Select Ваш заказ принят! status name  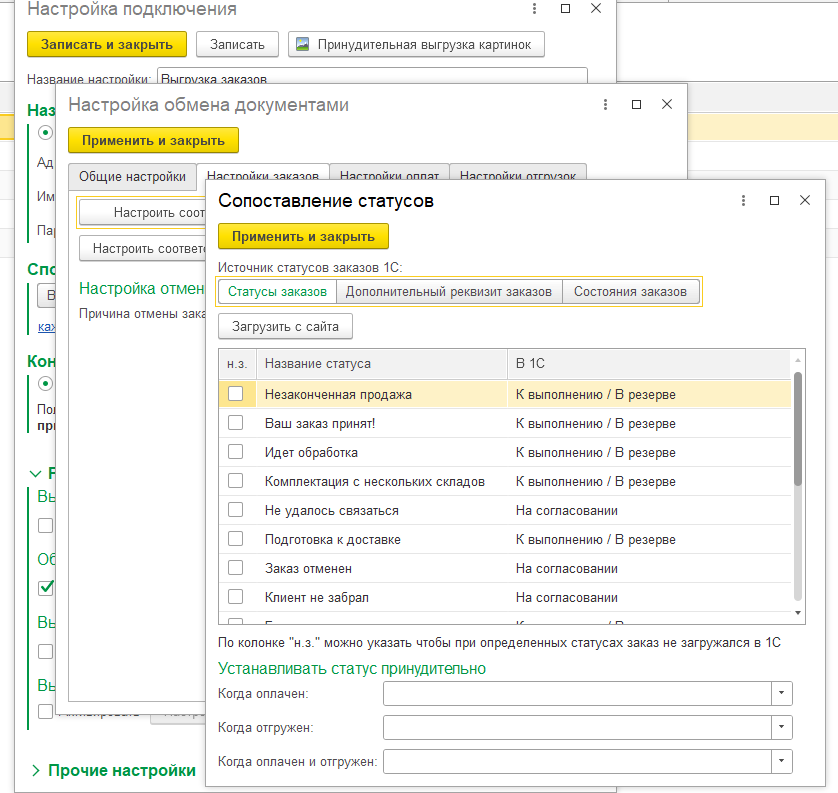click(x=320, y=423)
